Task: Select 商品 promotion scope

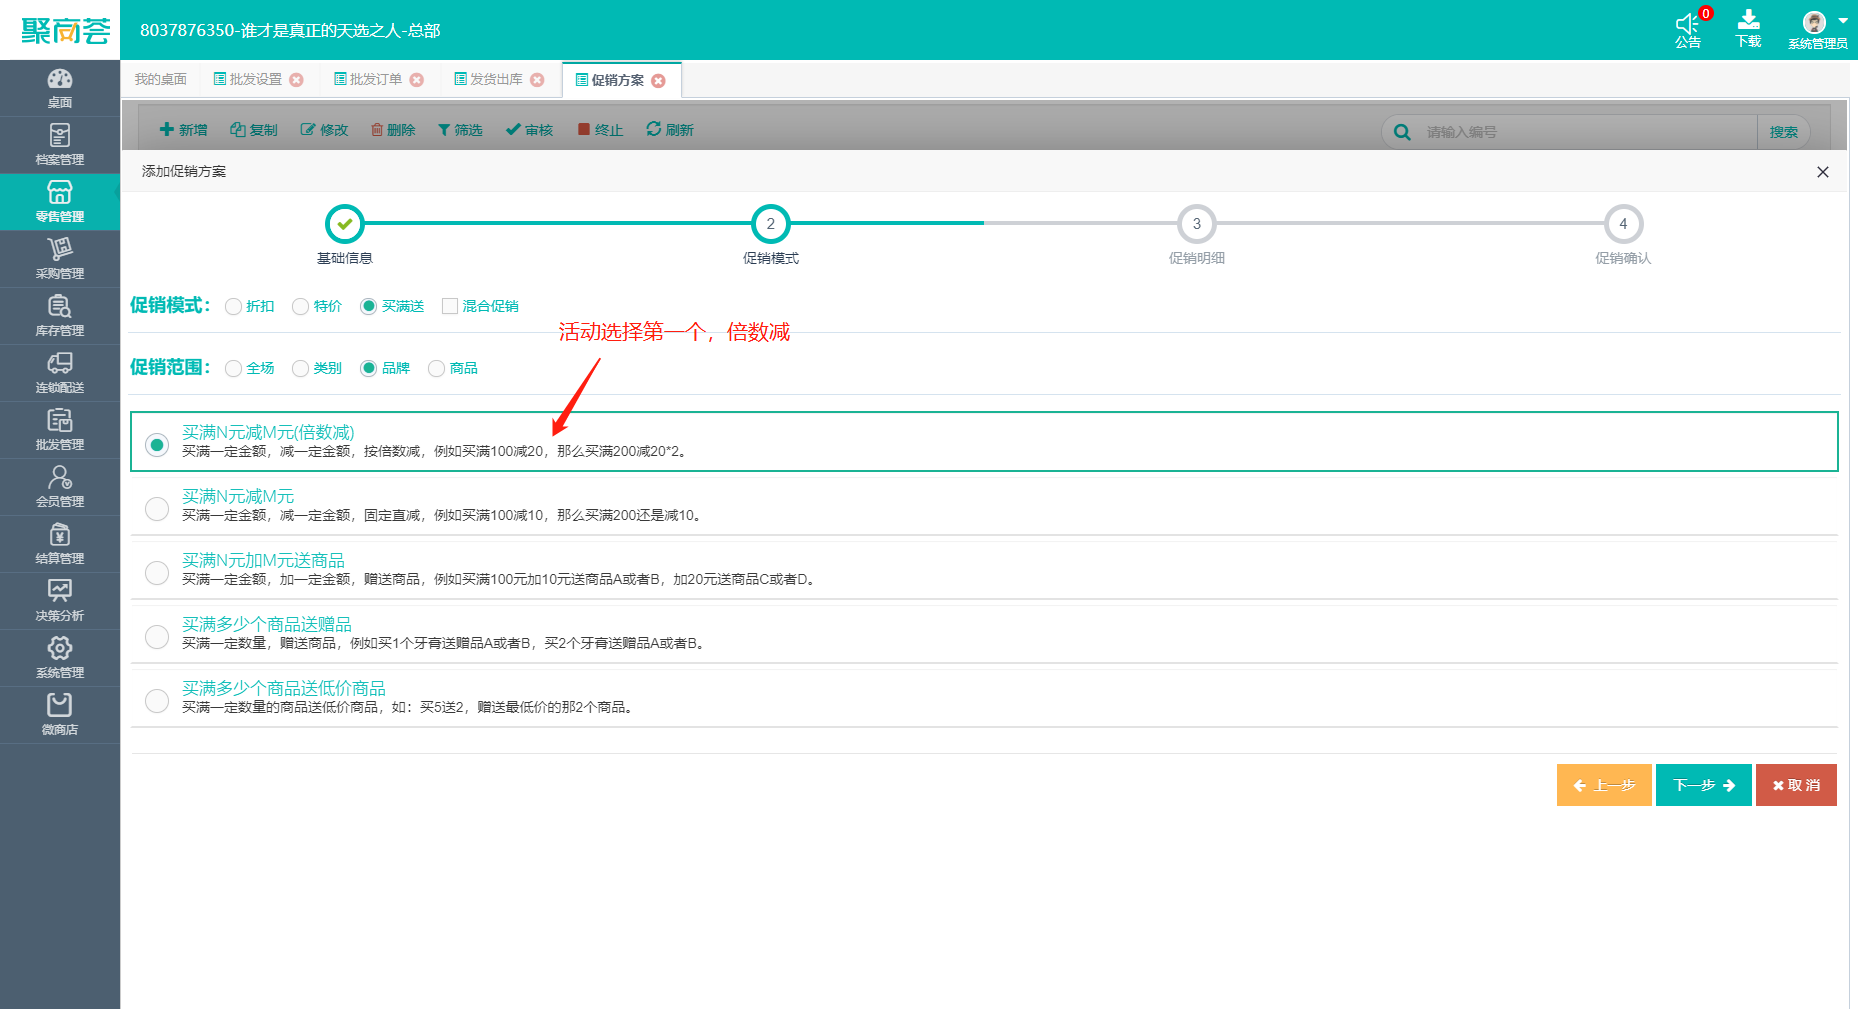Action: point(437,369)
